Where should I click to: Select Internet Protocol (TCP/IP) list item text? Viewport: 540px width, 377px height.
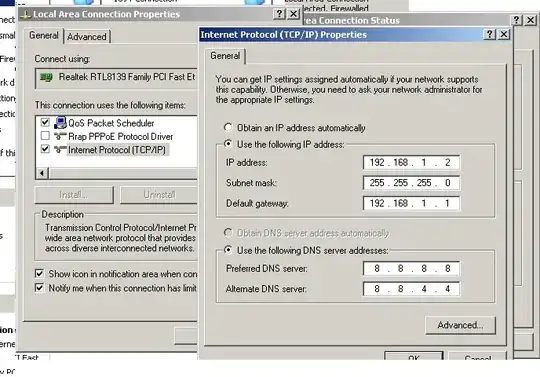pyautogui.click(x=117, y=150)
